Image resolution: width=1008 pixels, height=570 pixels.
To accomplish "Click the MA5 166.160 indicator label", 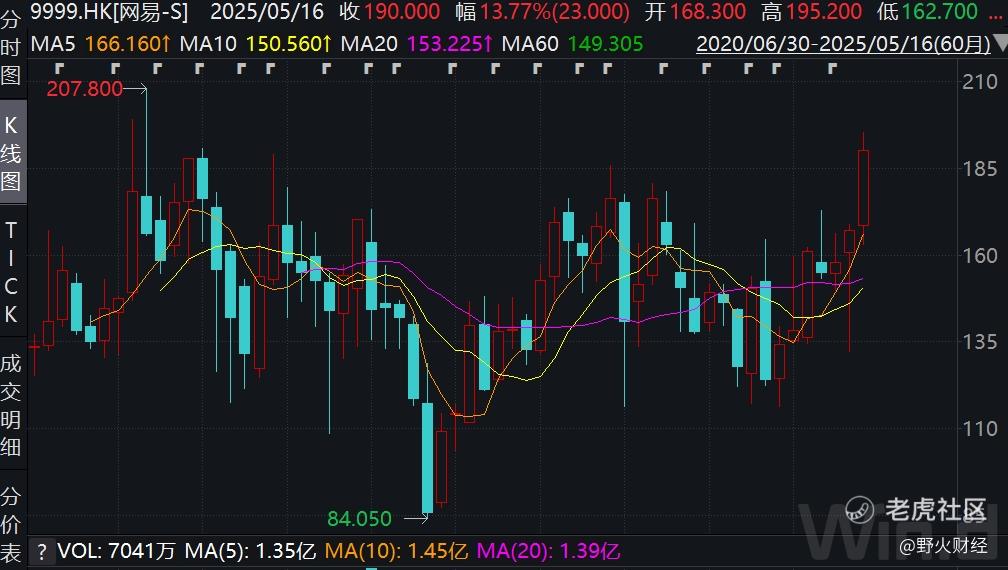I will click(101, 44).
